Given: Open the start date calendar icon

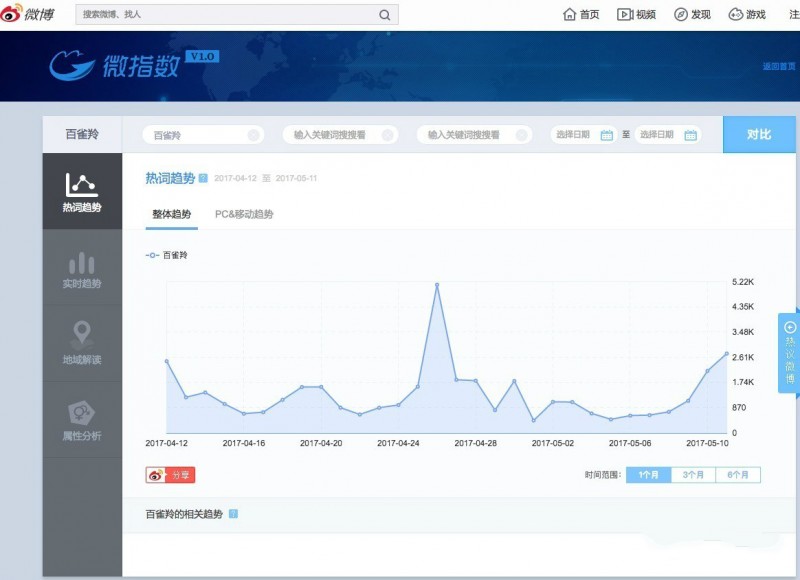Looking at the screenshot, I should (x=607, y=135).
